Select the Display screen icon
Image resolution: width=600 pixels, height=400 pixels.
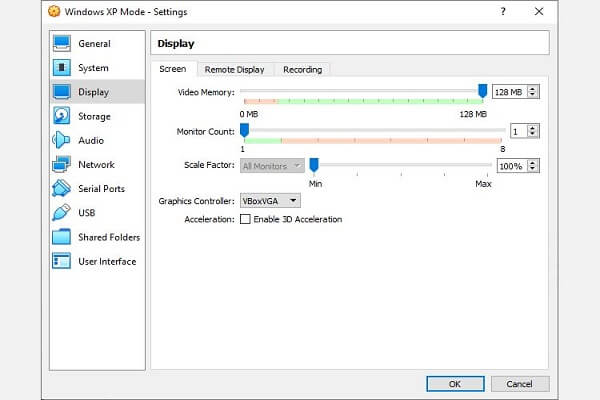[62, 92]
